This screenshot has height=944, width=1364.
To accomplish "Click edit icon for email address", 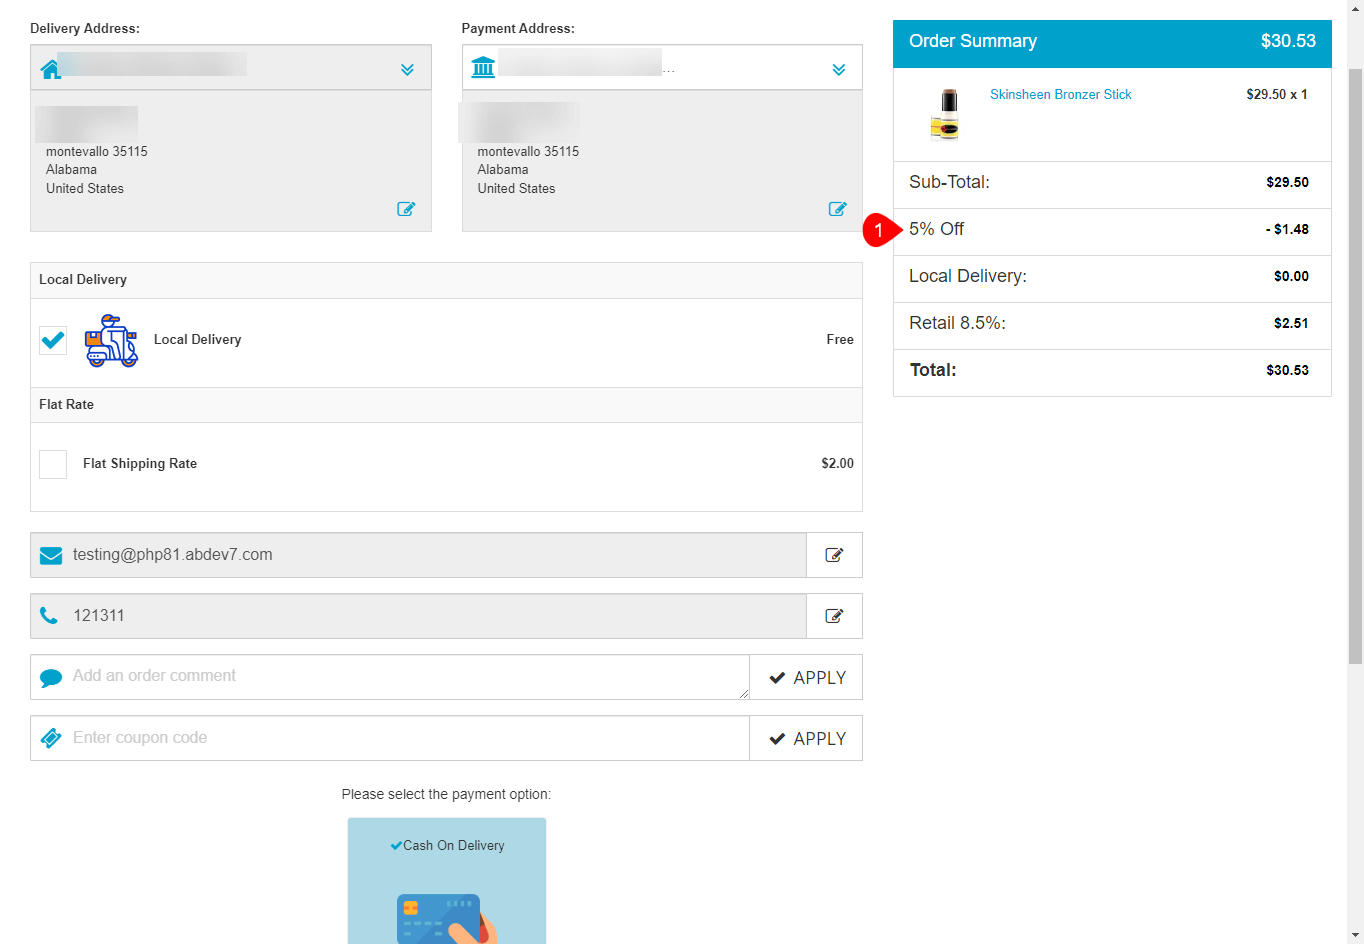I will click(x=834, y=555).
